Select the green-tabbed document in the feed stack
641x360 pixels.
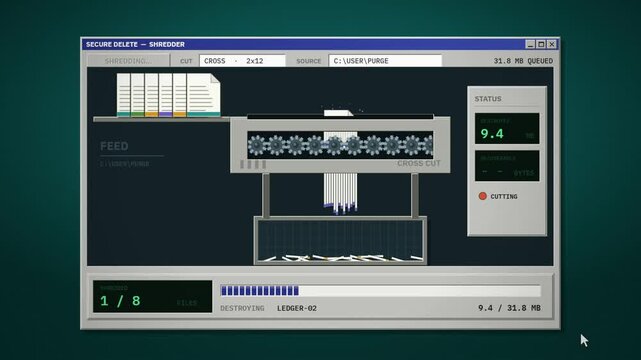(137, 95)
